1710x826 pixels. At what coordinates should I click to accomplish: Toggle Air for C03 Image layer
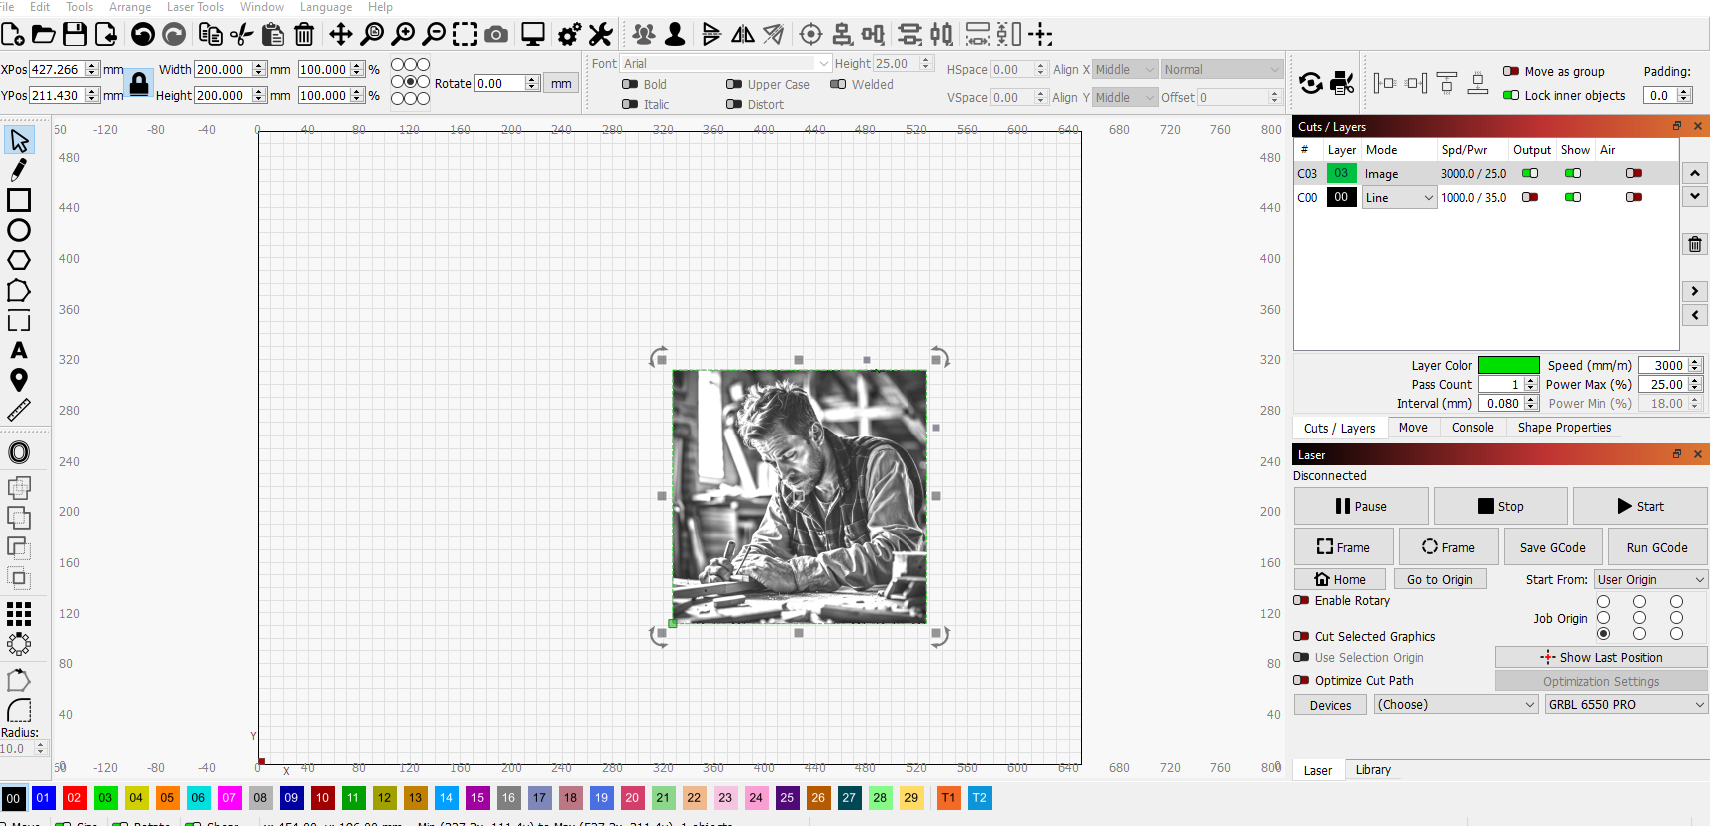pos(1634,173)
